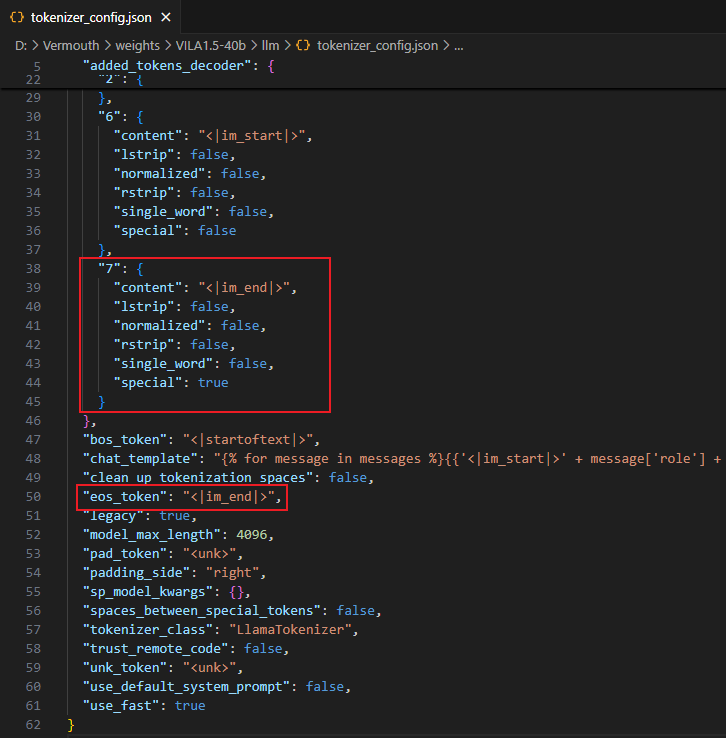Screen dimensions: 726x738
Task: Click the eos_token value "<|im_end|>"
Action: (229, 497)
